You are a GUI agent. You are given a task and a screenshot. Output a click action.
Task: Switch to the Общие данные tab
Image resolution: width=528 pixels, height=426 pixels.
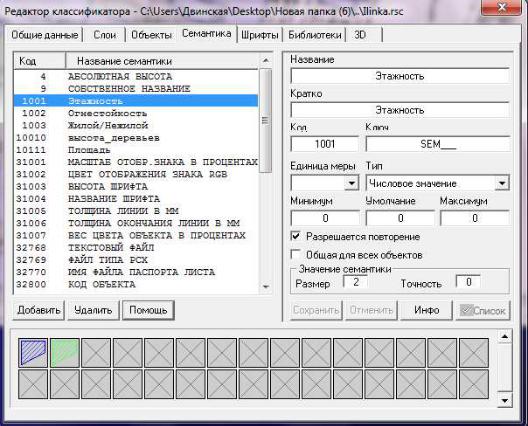click(45, 35)
